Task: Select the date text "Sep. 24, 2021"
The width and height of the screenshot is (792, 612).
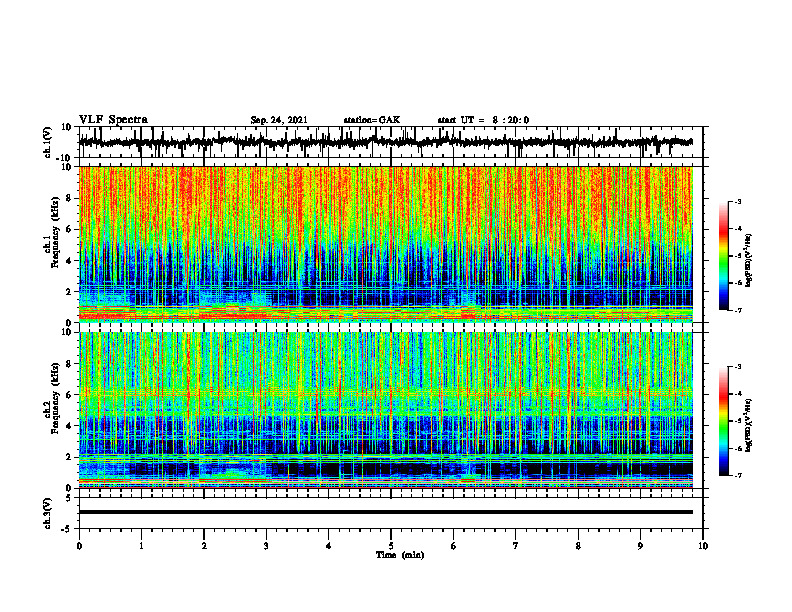Action: [279, 120]
